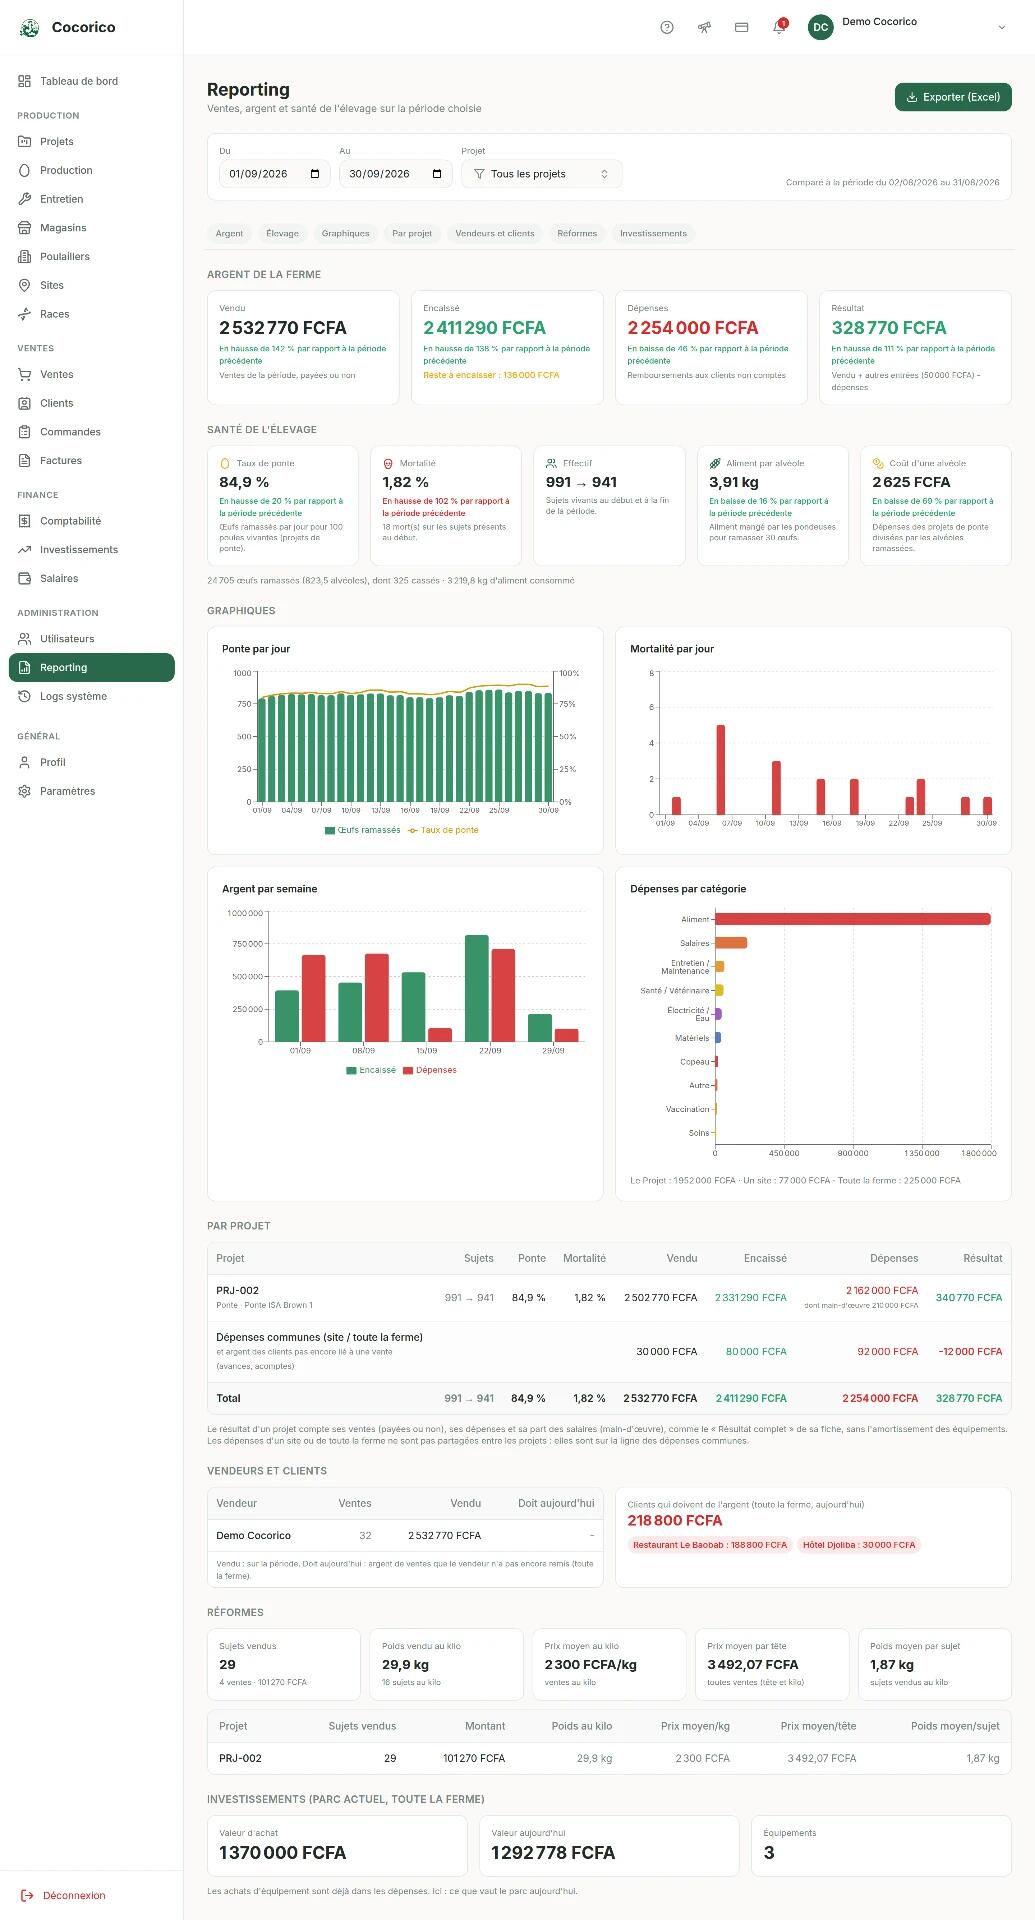This screenshot has height=1920, width=1035.
Task: Click the Cocorico logo
Action: click(x=30, y=27)
